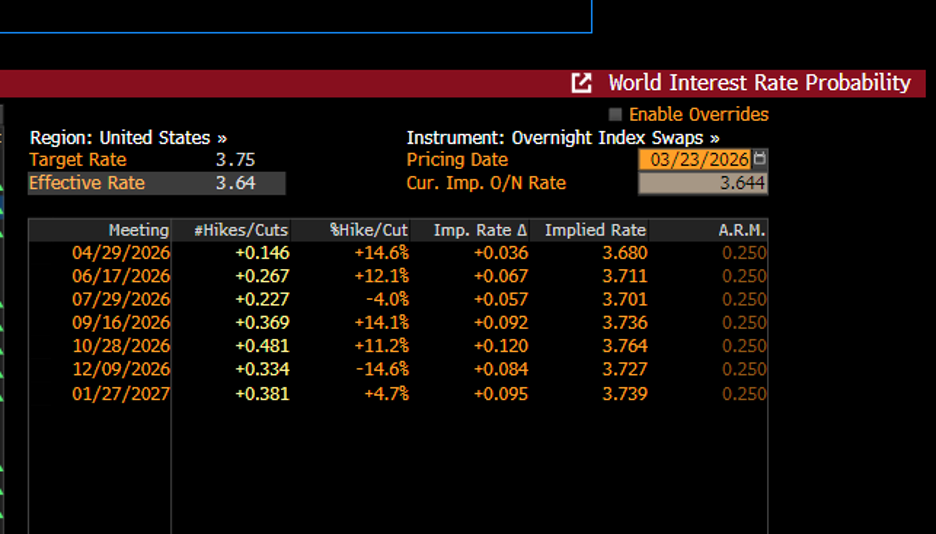Image resolution: width=936 pixels, height=534 pixels.
Task: Click the 12/09/2026 meeting date
Action: coord(121,370)
